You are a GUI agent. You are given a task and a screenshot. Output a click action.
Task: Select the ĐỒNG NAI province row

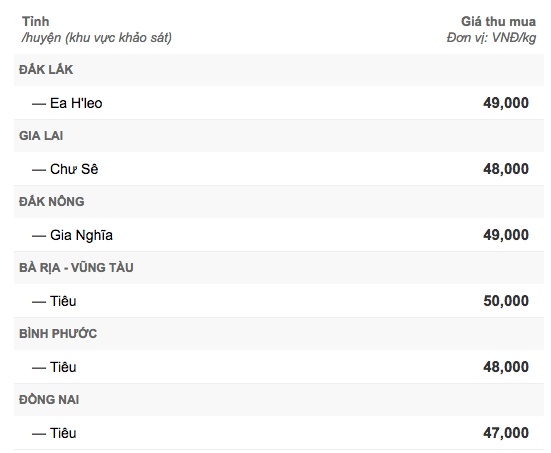[x=279, y=400]
